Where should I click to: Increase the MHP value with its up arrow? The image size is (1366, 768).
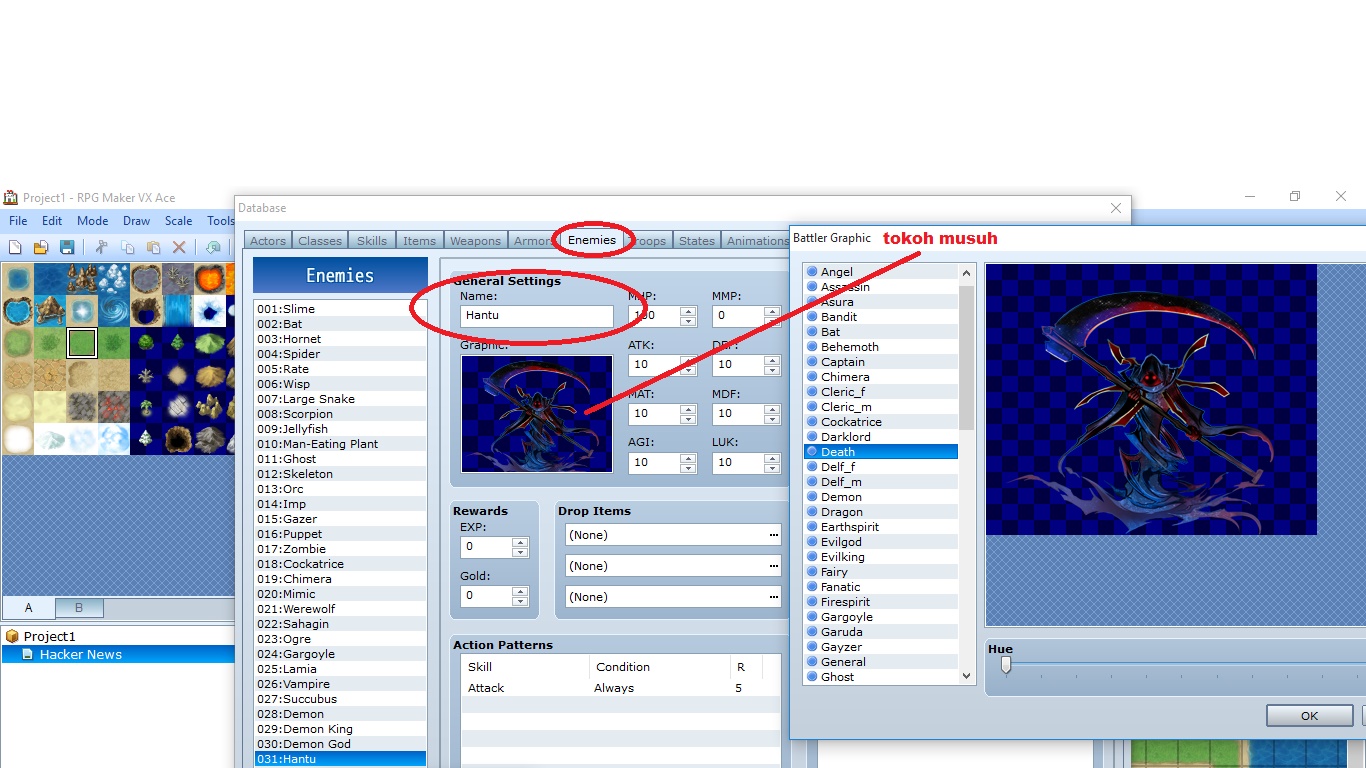688,310
